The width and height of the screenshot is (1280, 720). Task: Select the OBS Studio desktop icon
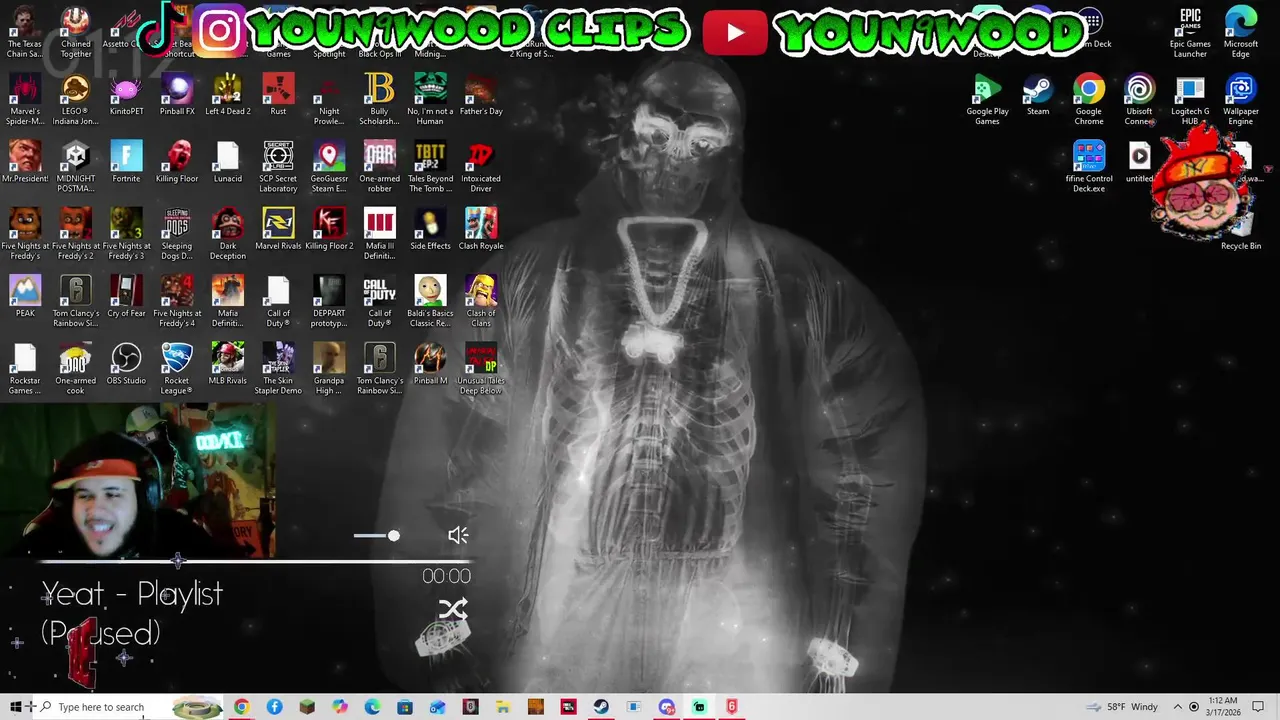[x=126, y=362]
